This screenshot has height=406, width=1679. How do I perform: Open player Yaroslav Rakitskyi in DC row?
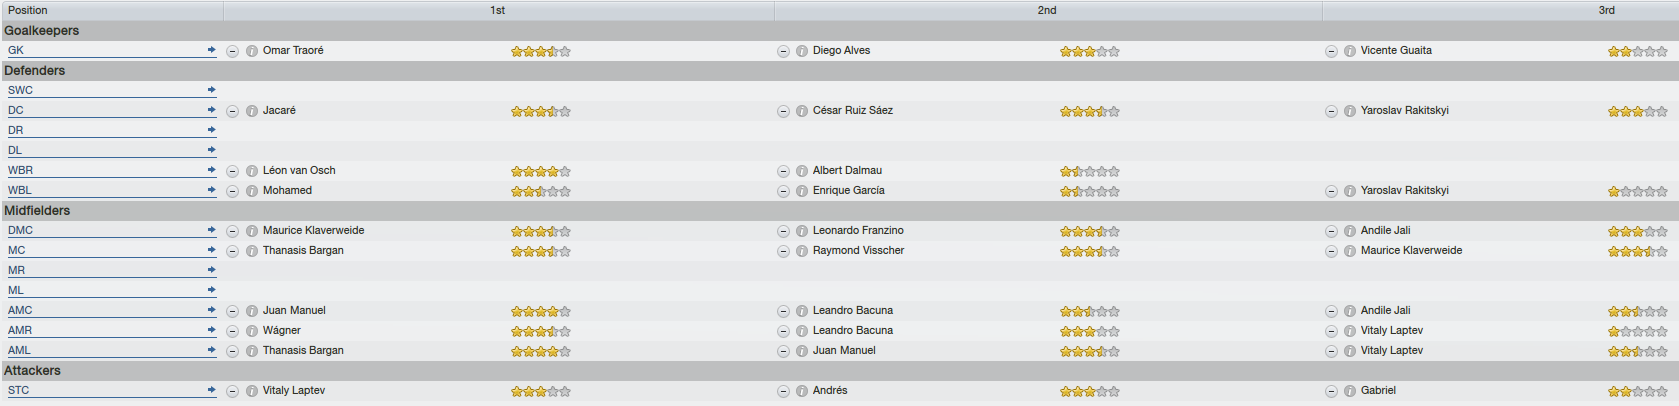pos(1404,110)
